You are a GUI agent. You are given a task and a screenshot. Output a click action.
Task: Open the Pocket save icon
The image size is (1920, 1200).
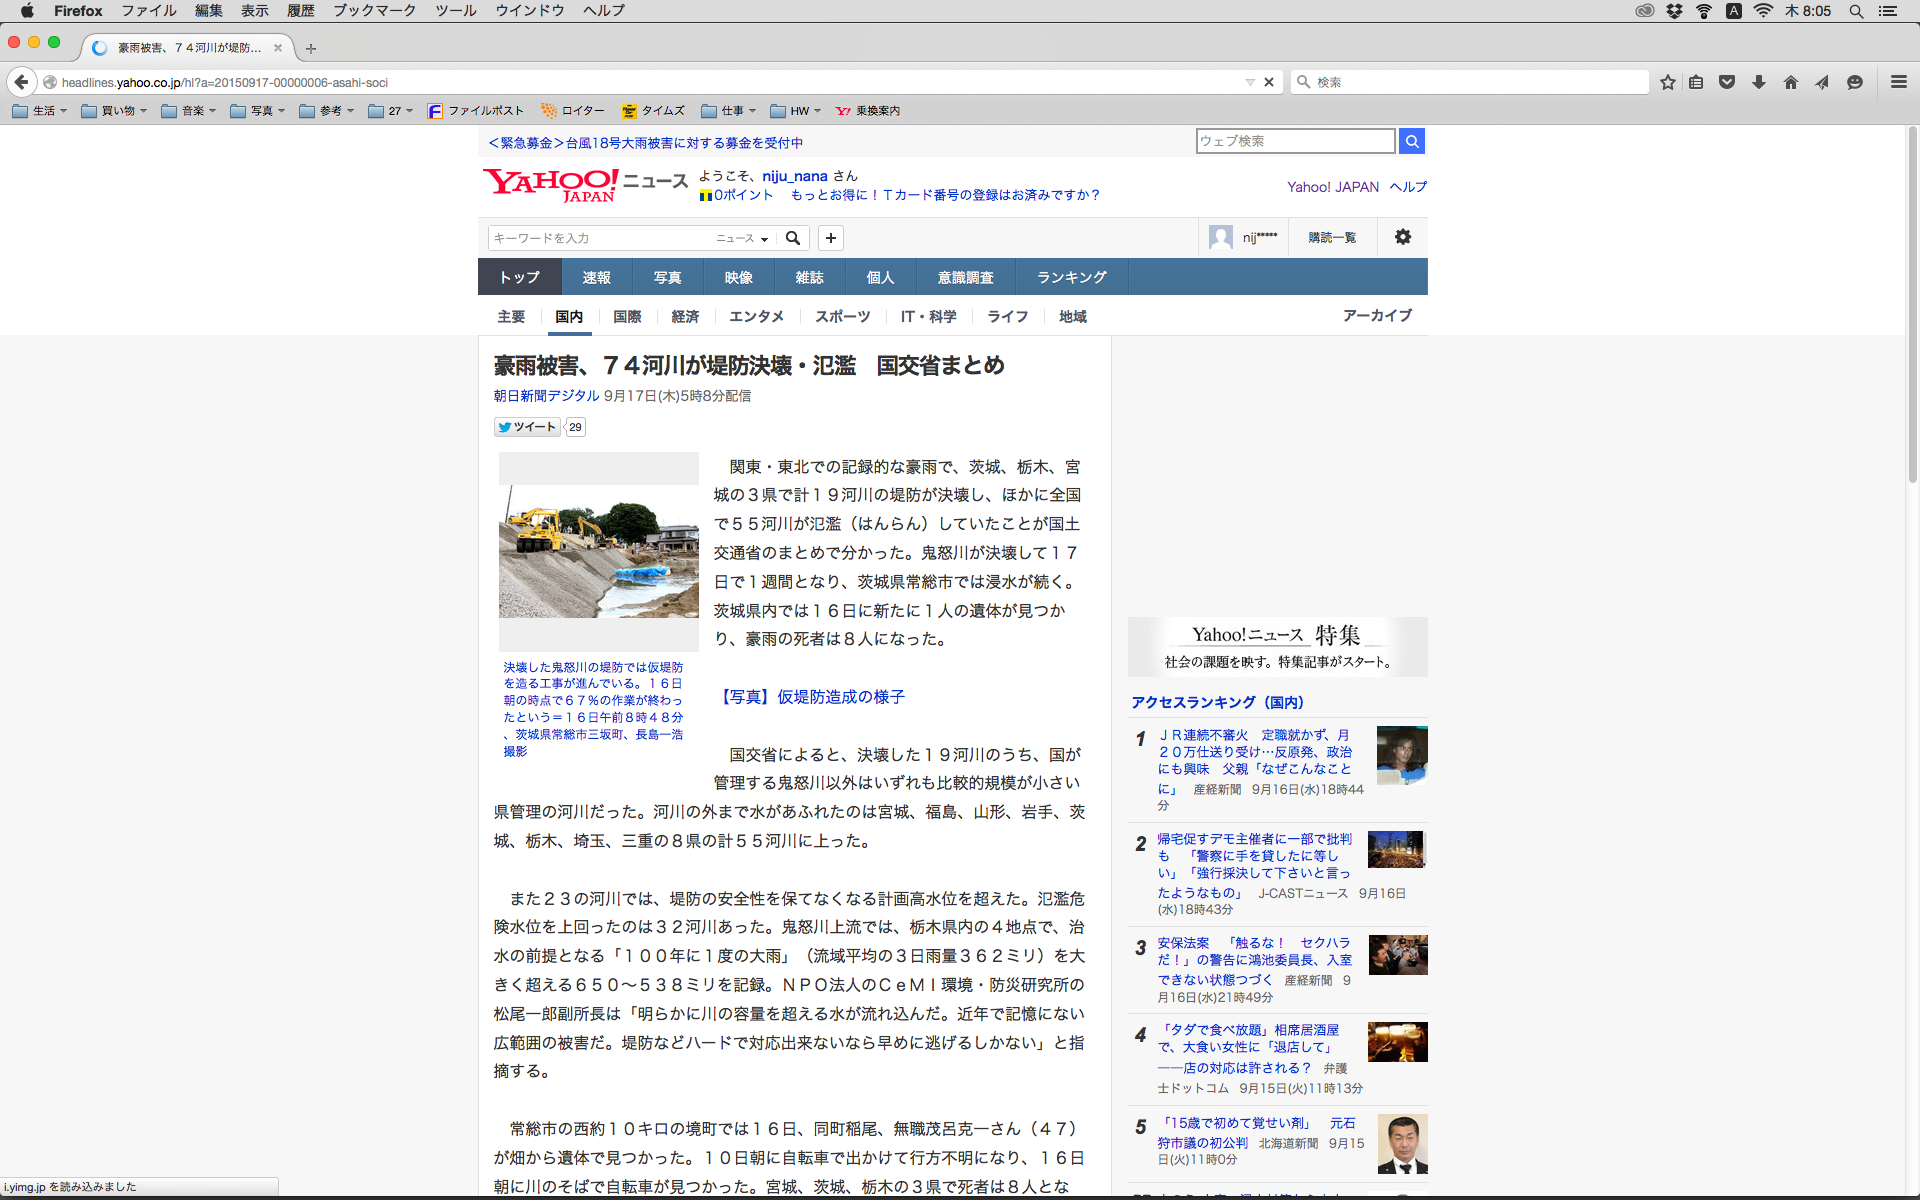[1727, 82]
